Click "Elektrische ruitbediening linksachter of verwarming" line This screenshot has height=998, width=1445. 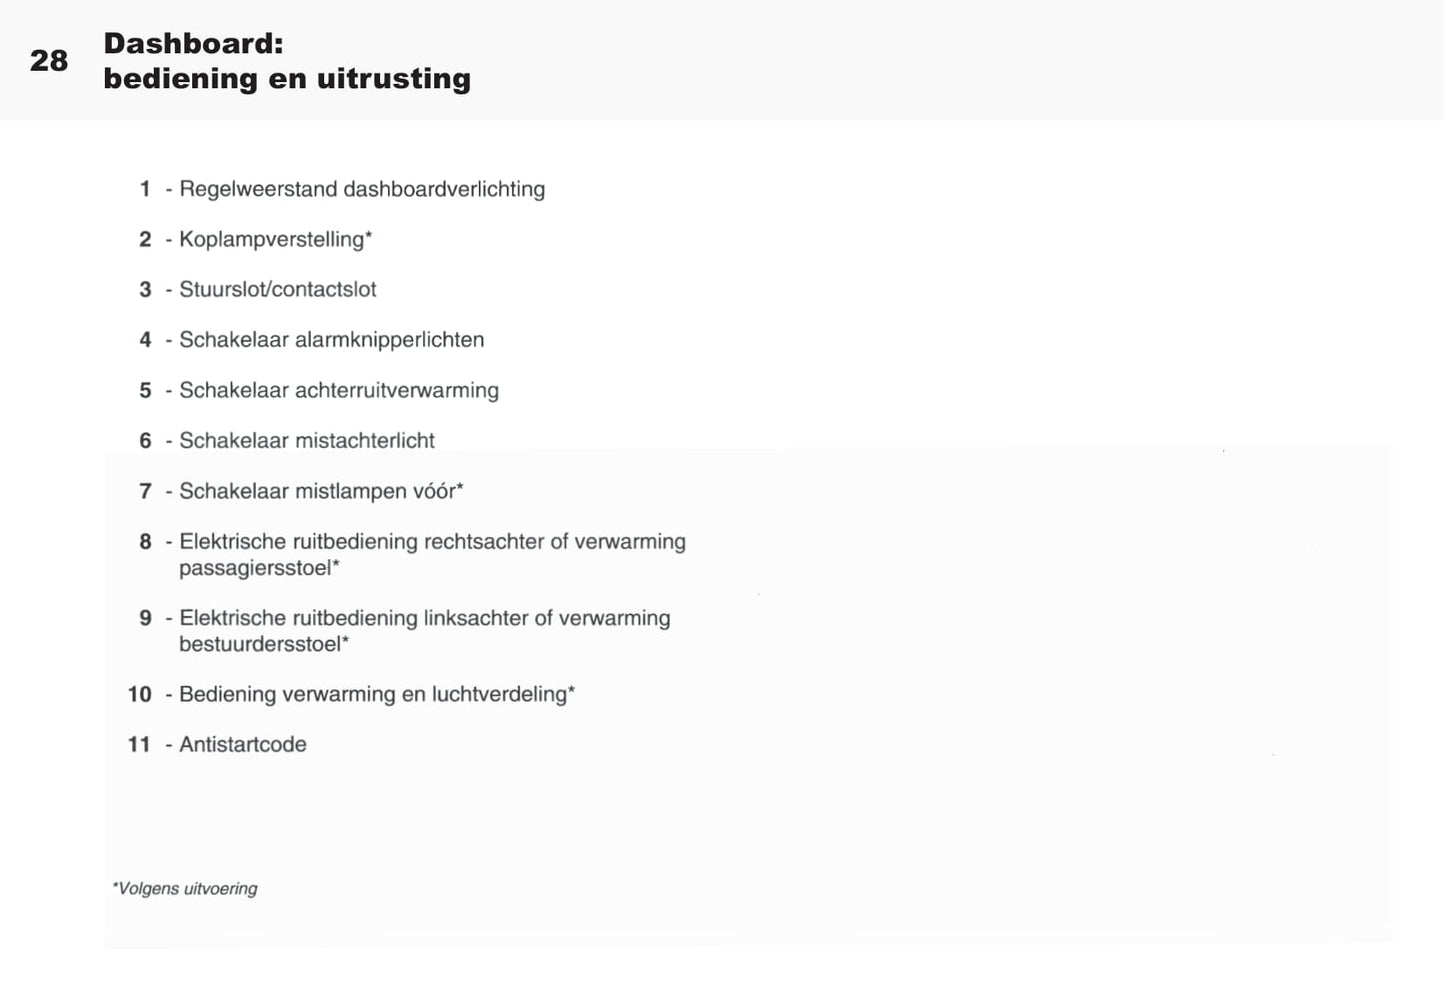pos(424,618)
